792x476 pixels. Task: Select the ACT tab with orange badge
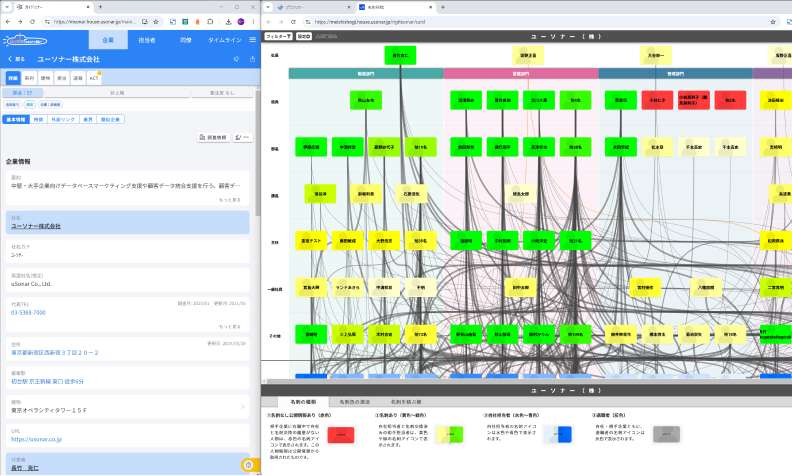coord(94,77)
